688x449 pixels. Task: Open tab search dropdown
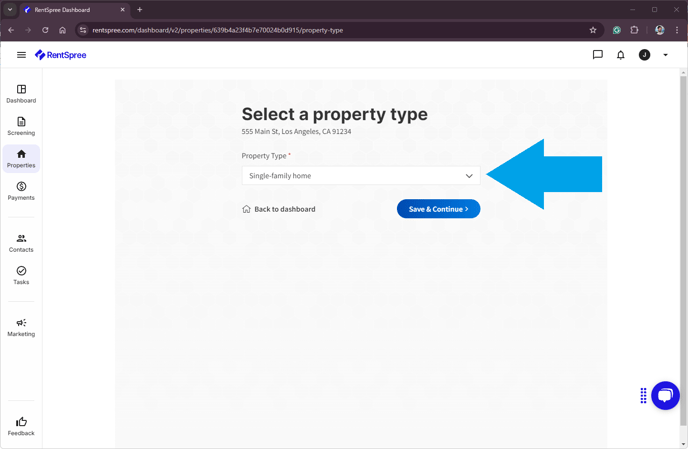[10, 10]
